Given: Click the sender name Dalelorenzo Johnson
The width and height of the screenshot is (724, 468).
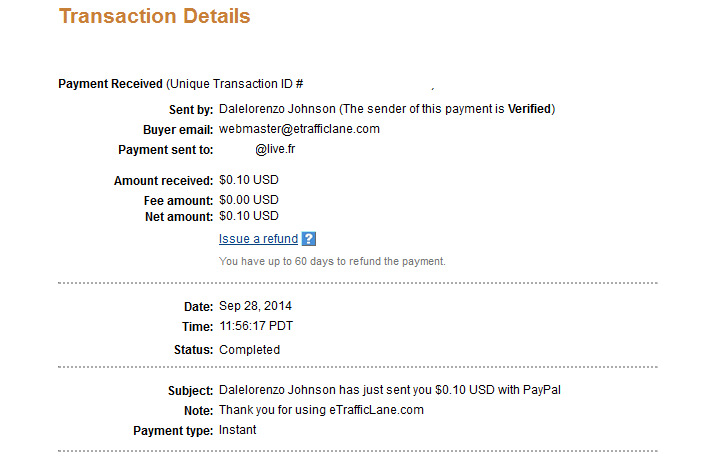Looking at the screenshot, I should (x=277, y=109).
